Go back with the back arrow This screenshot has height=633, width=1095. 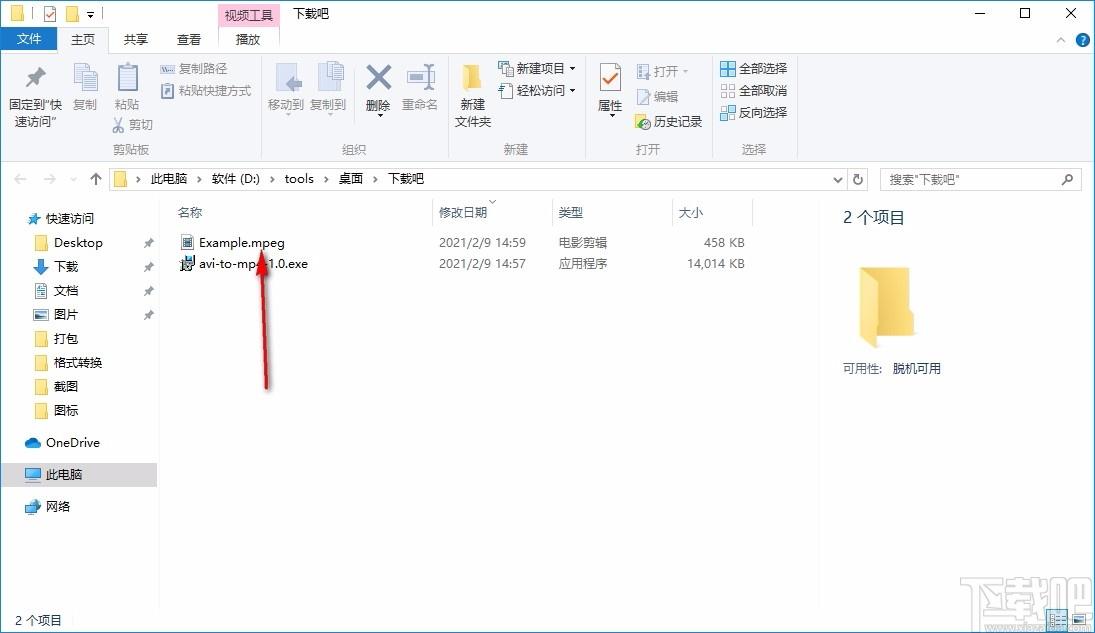(20, 180)
